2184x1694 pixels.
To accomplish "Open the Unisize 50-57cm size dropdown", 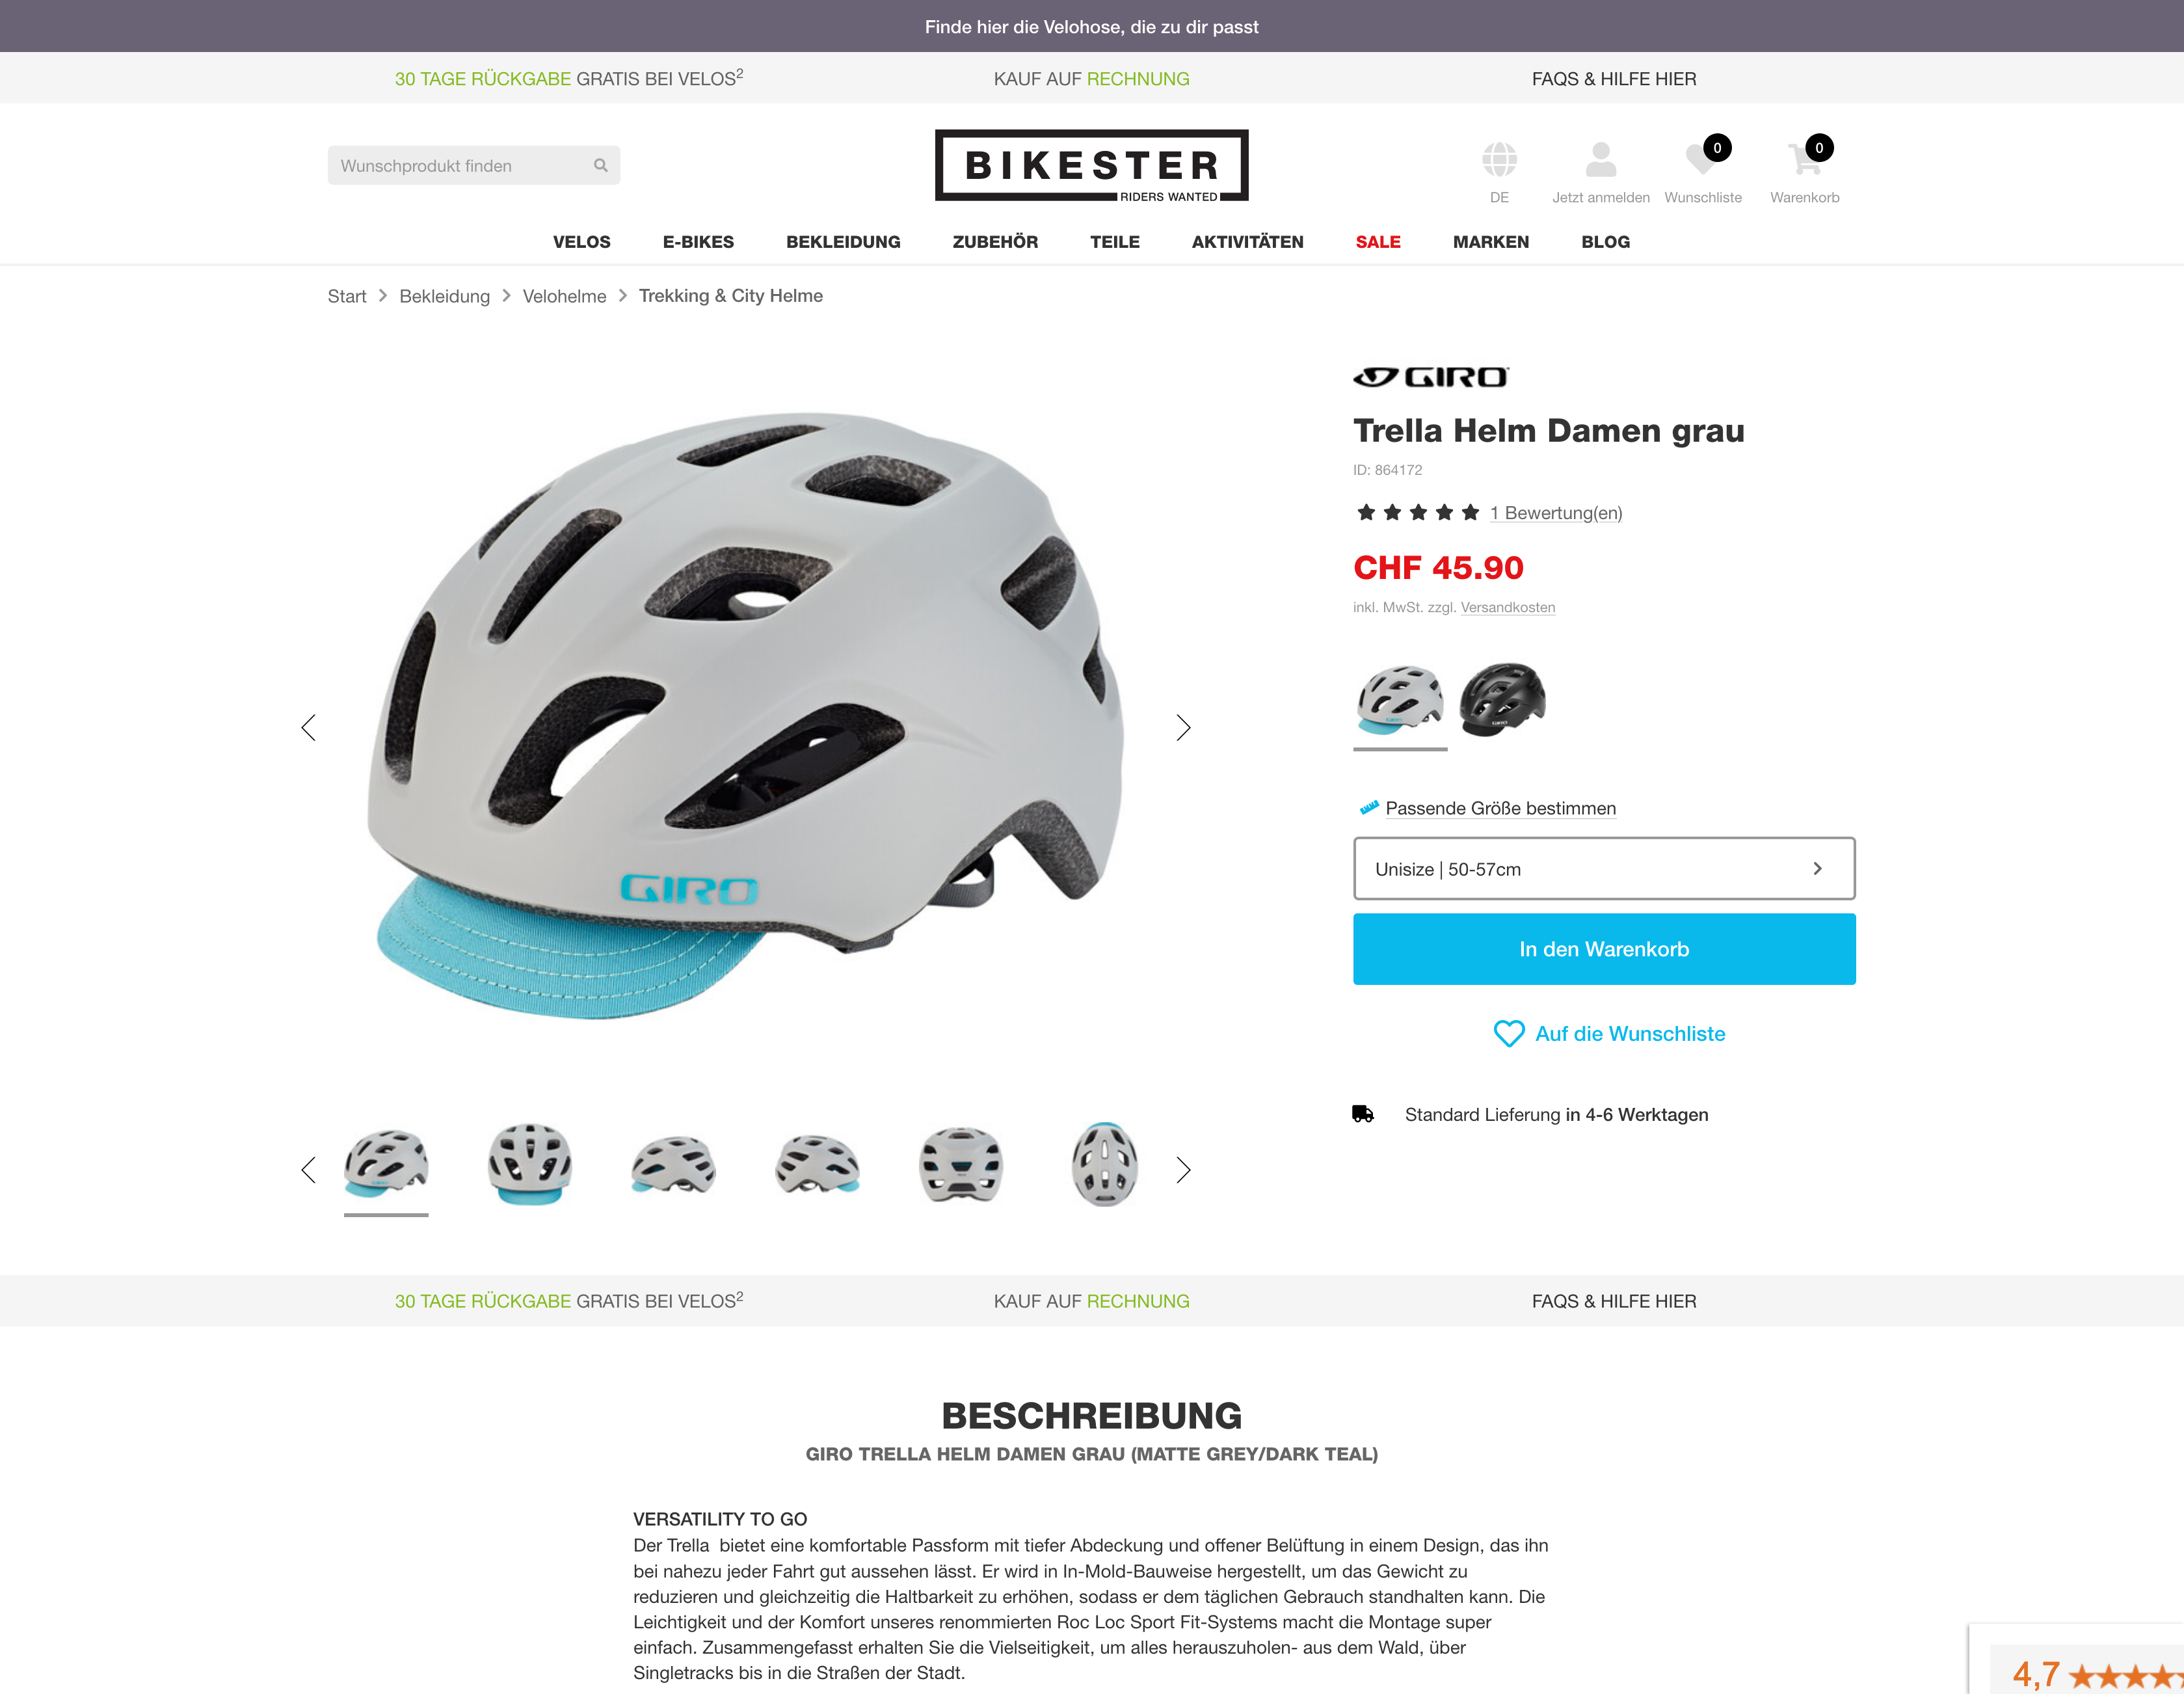I will (x=1603, y=869).
